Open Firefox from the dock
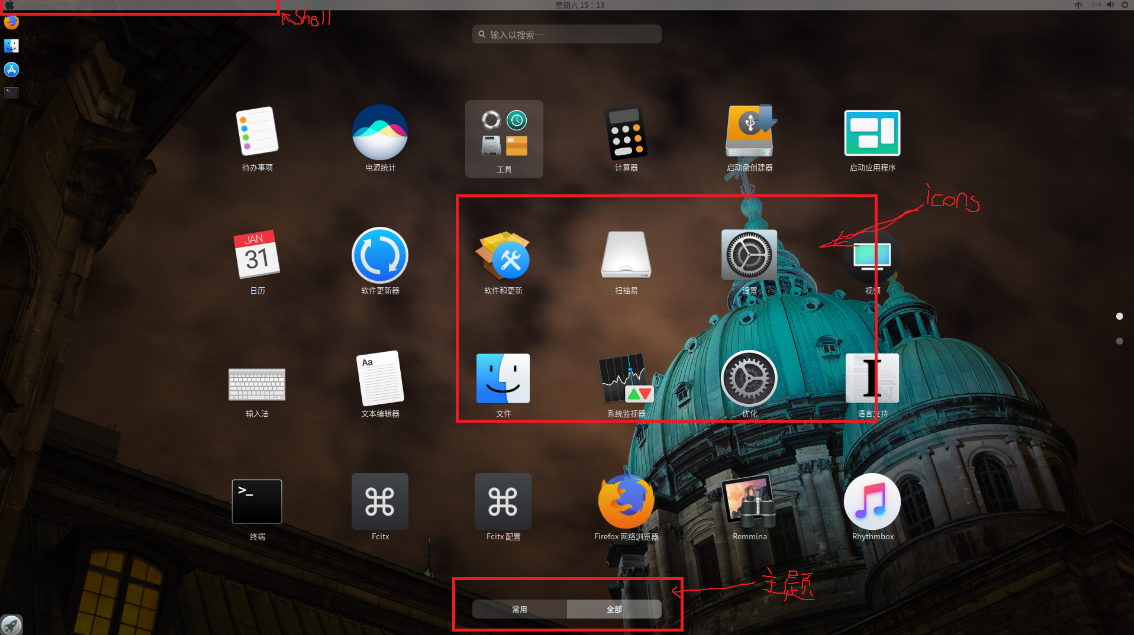The image size is (1134, 635). point(11,22)
